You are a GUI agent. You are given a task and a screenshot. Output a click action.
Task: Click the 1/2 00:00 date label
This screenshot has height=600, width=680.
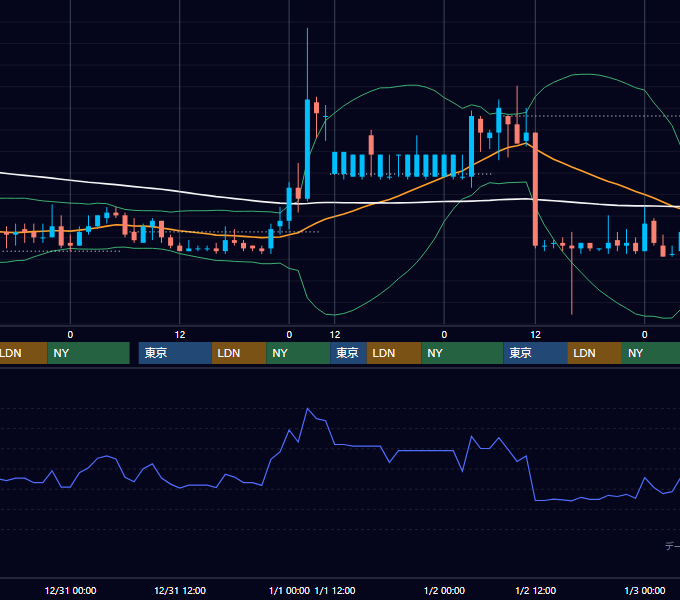444,590
